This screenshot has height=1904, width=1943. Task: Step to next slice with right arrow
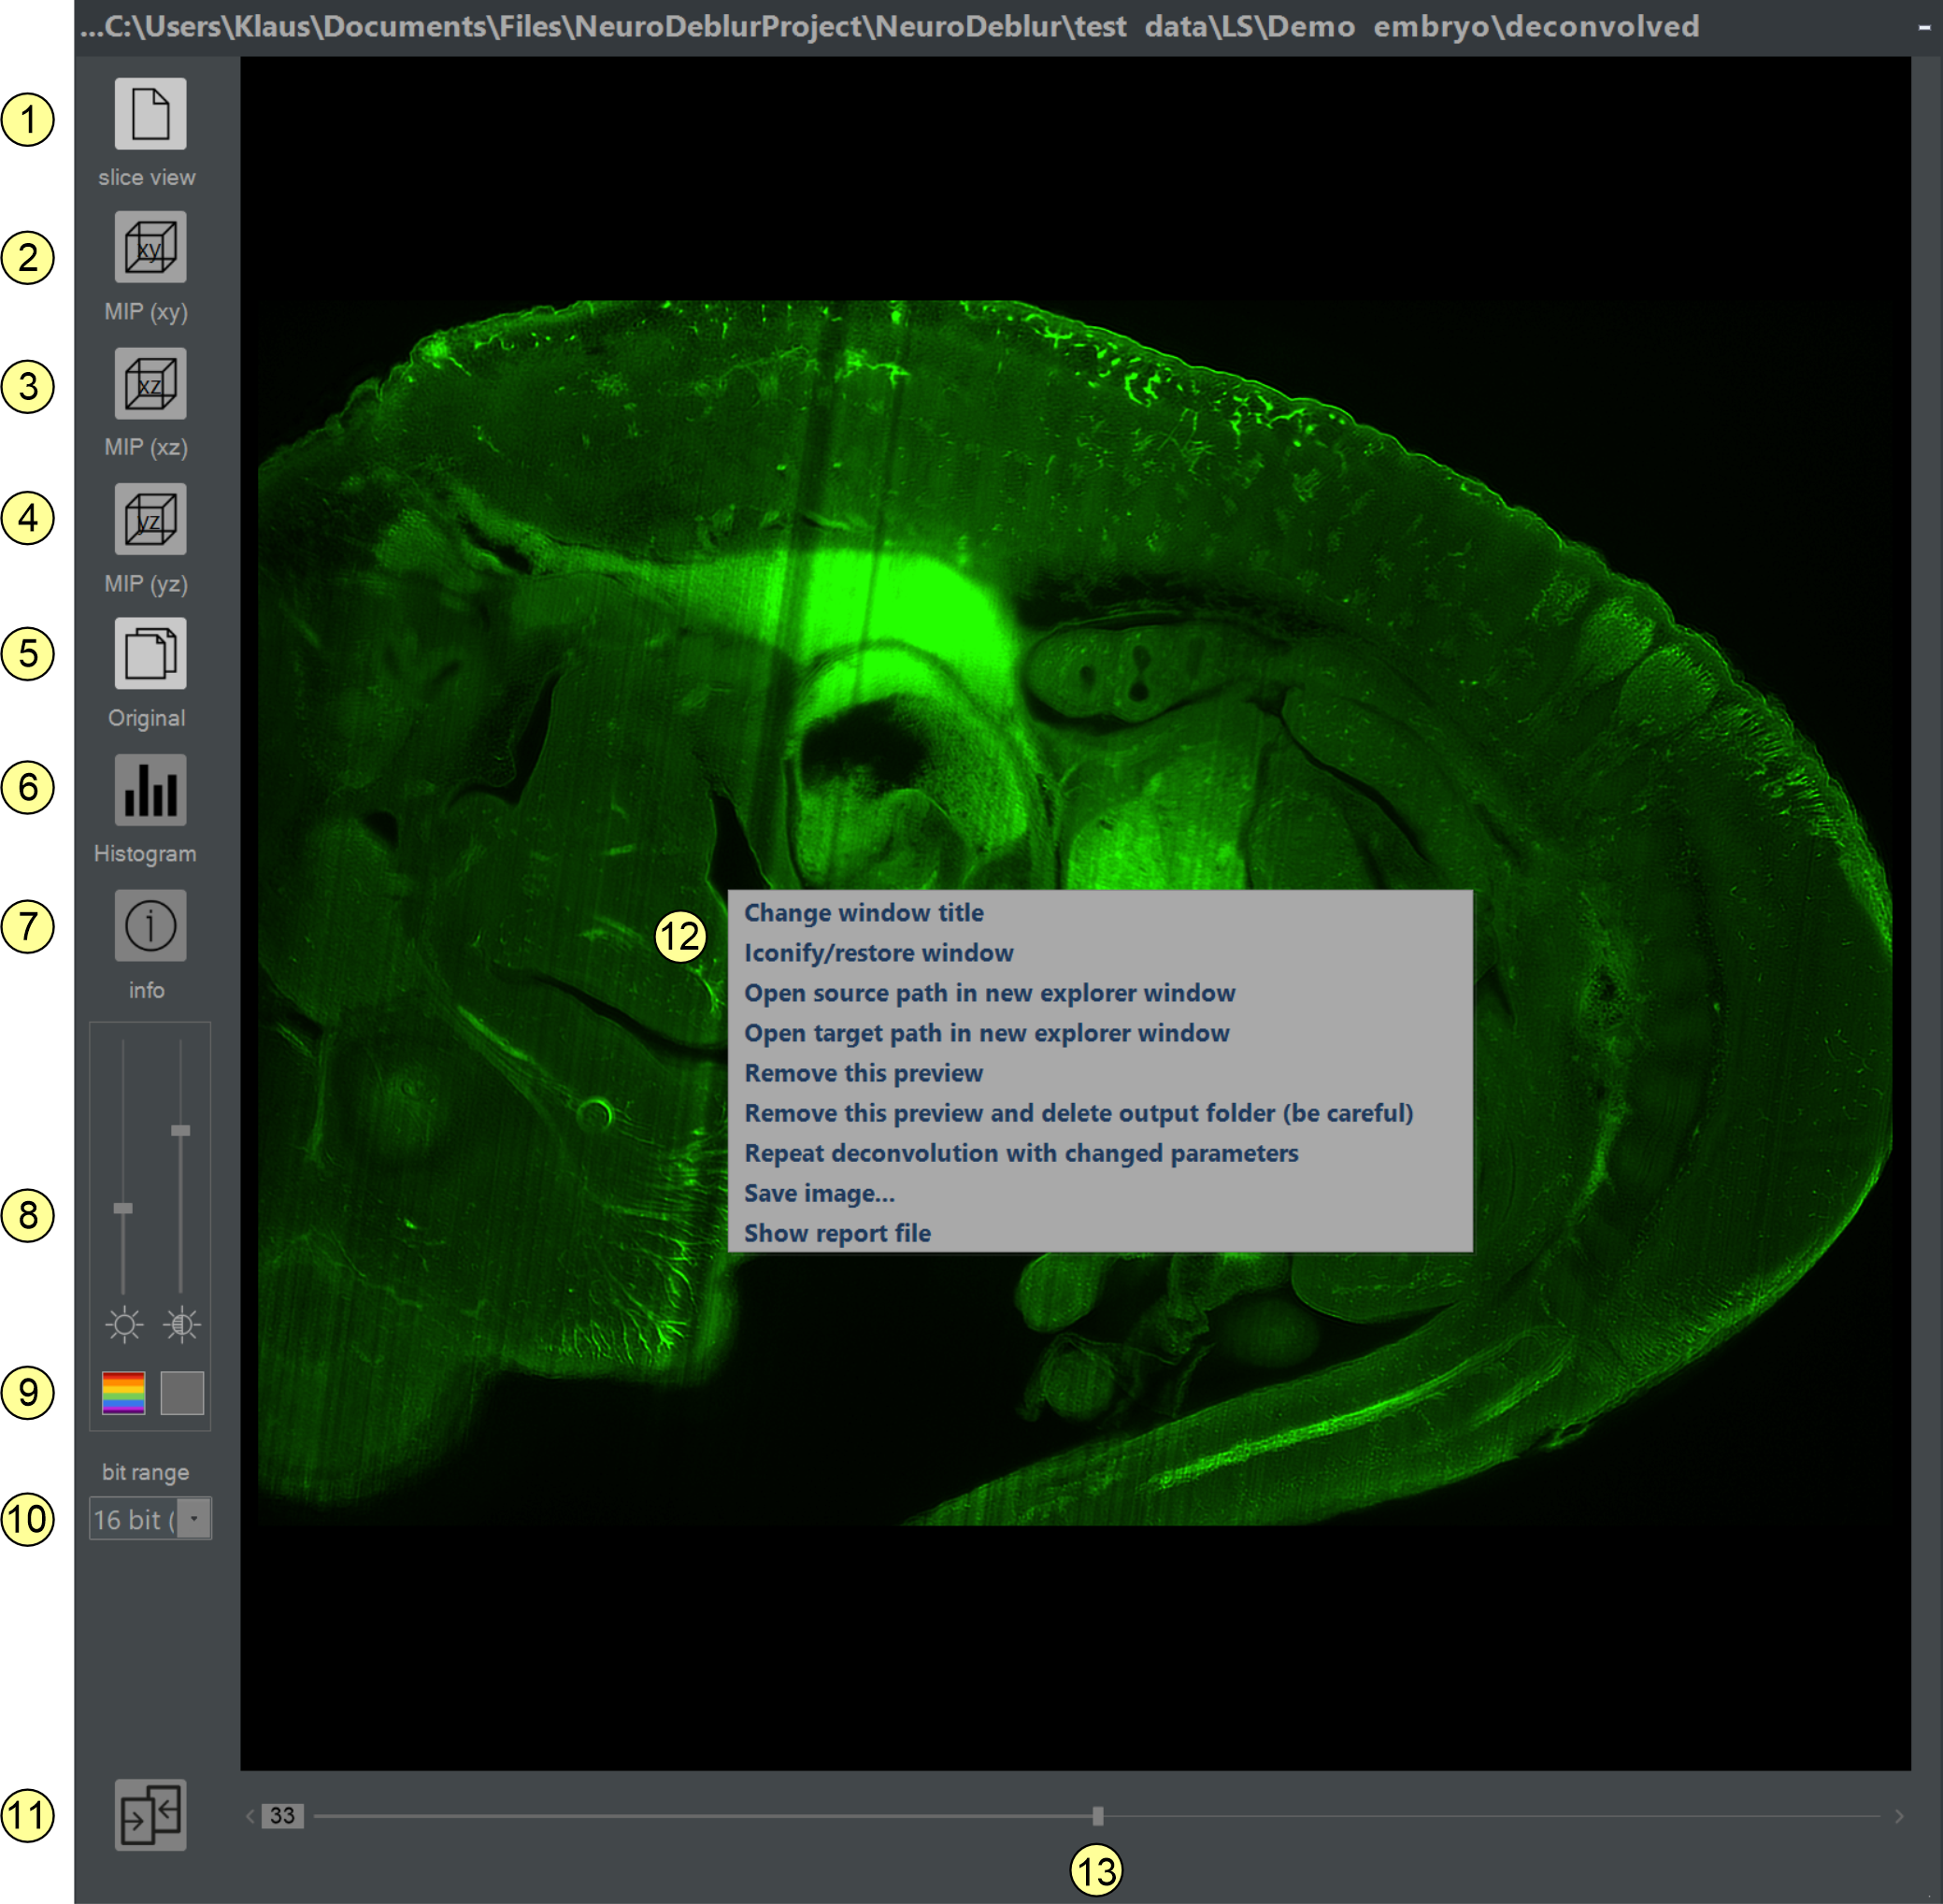point(1898,1815)
